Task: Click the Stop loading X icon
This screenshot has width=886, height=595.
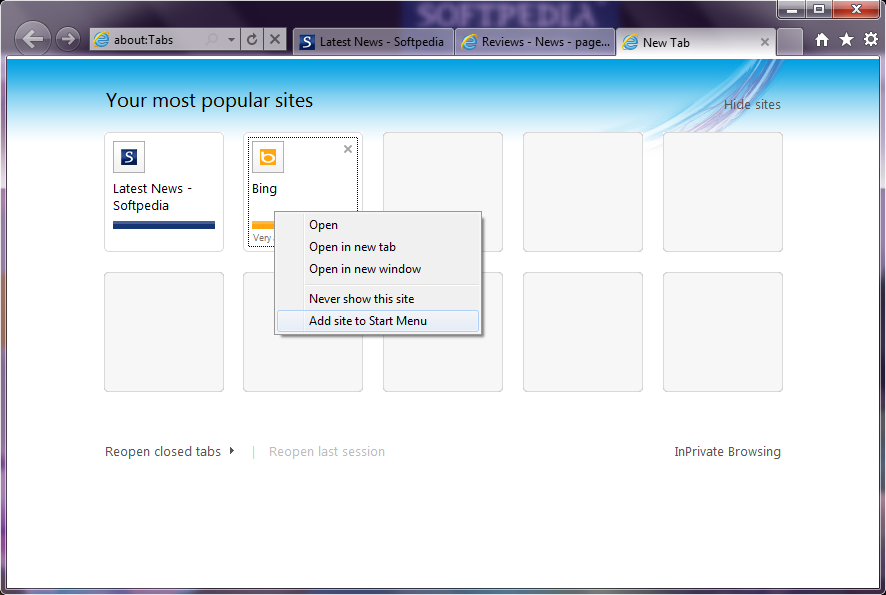Action: click(275, 40)
